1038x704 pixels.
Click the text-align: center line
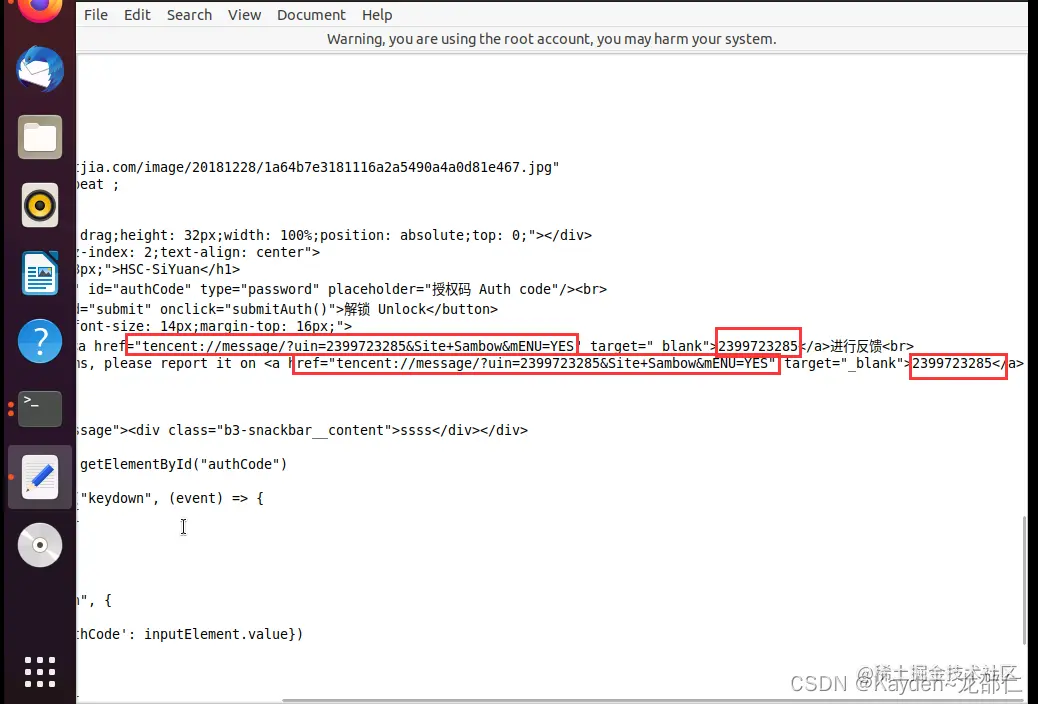[x=199, y=252]
